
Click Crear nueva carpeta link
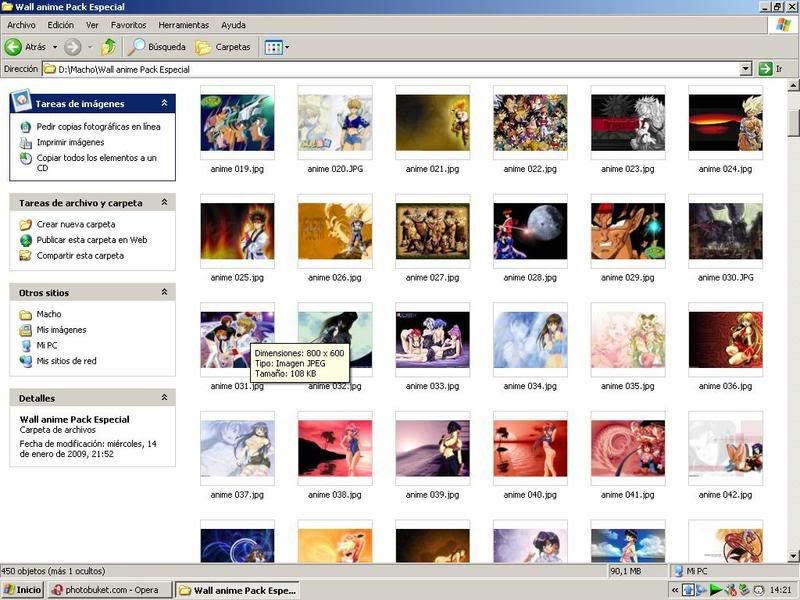coord(76,224)
